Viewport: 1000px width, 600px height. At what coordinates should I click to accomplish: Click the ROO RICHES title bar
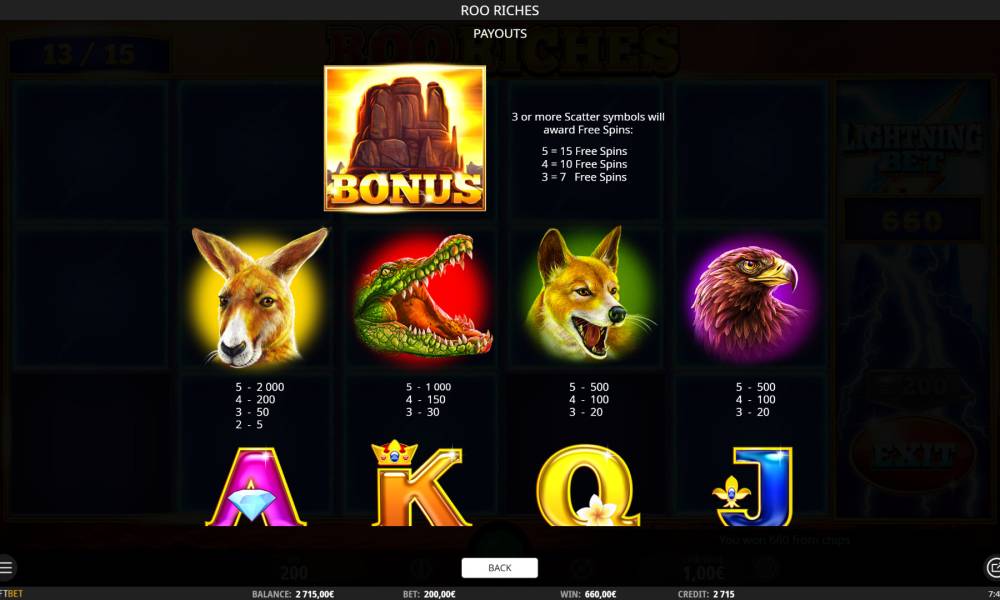pos(500,10)
